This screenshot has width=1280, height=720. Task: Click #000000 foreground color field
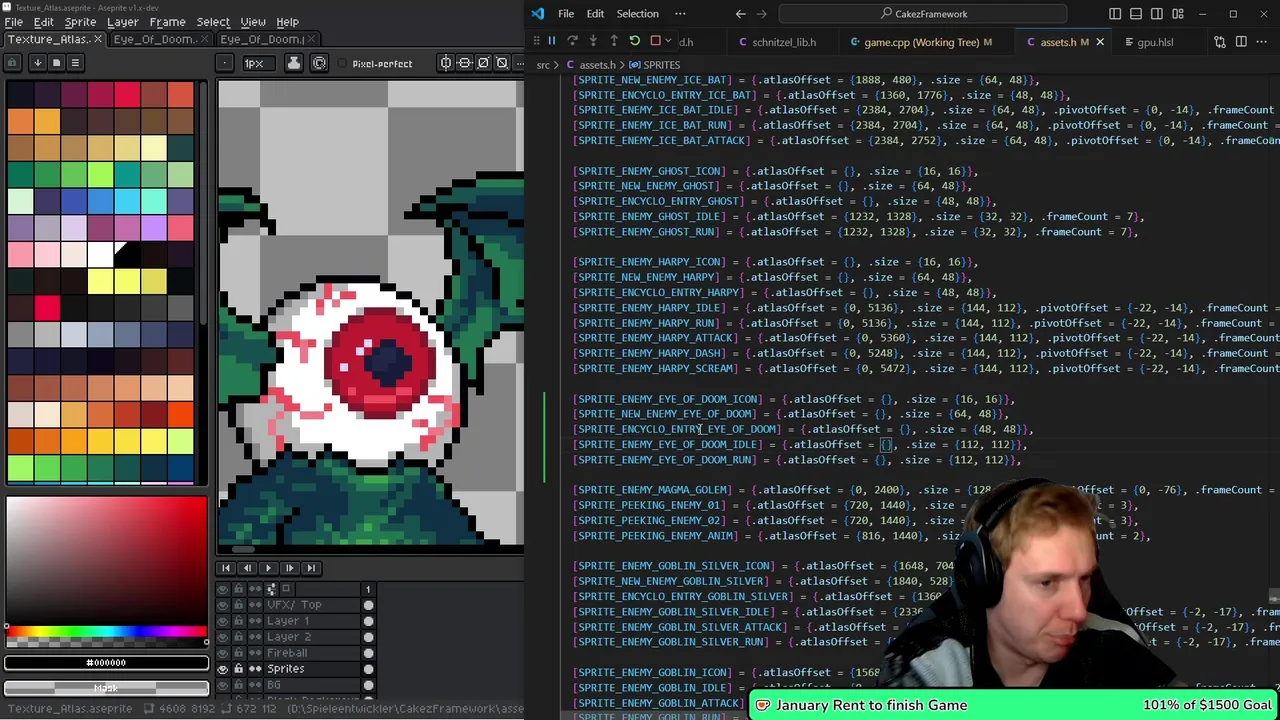(106, 662)
